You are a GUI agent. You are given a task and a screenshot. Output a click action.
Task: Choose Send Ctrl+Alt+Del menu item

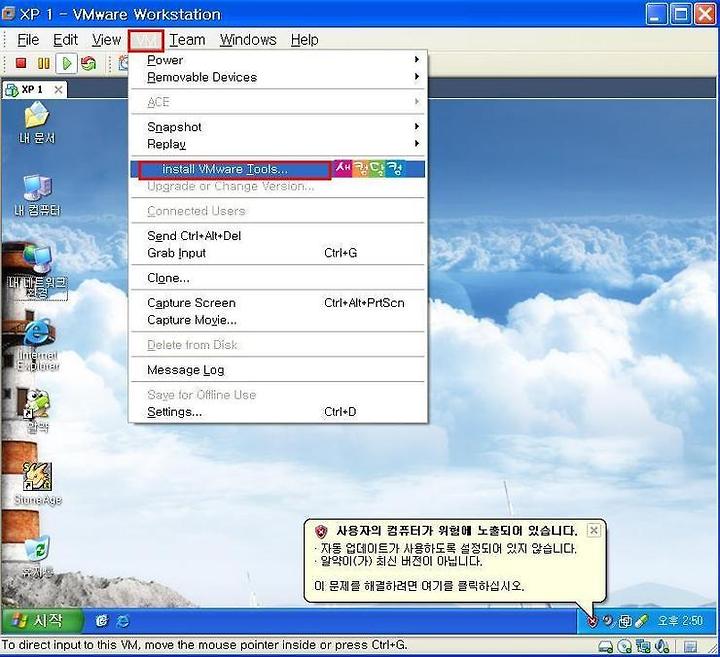[x=278, y=236]
